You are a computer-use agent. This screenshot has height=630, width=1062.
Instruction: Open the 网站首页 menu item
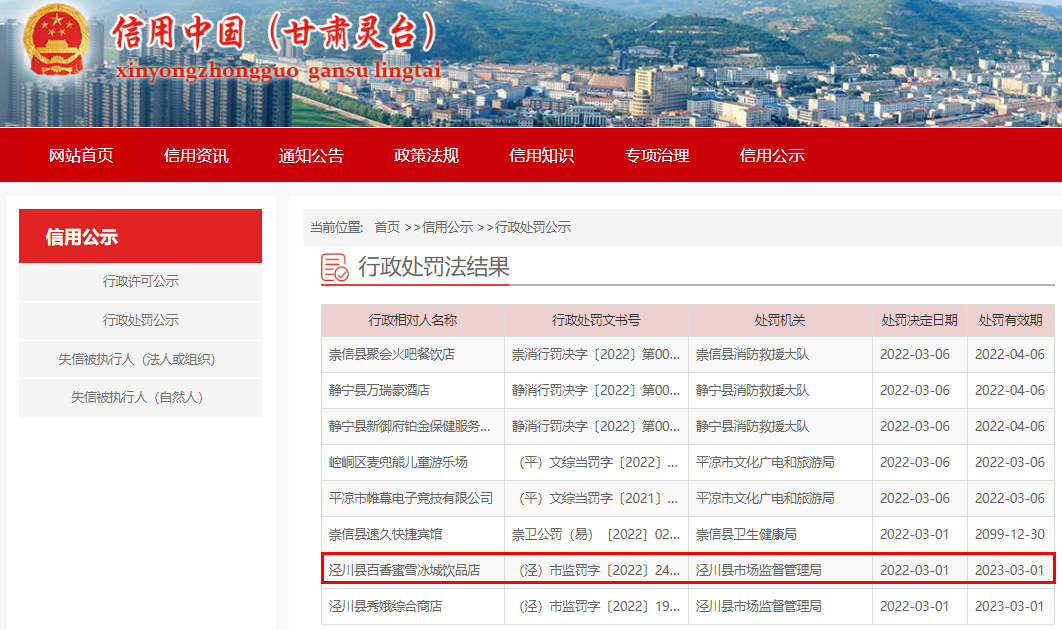pyautogui.click(x=81, y=155)
